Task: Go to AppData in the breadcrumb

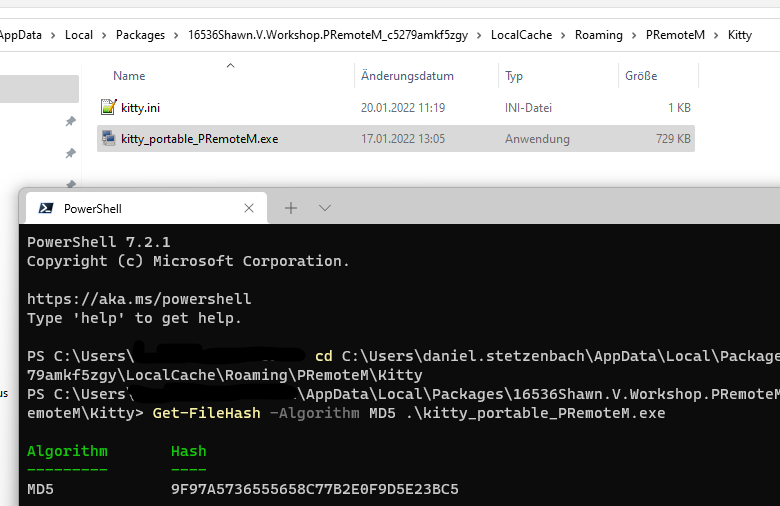Action: coord(20,35)
